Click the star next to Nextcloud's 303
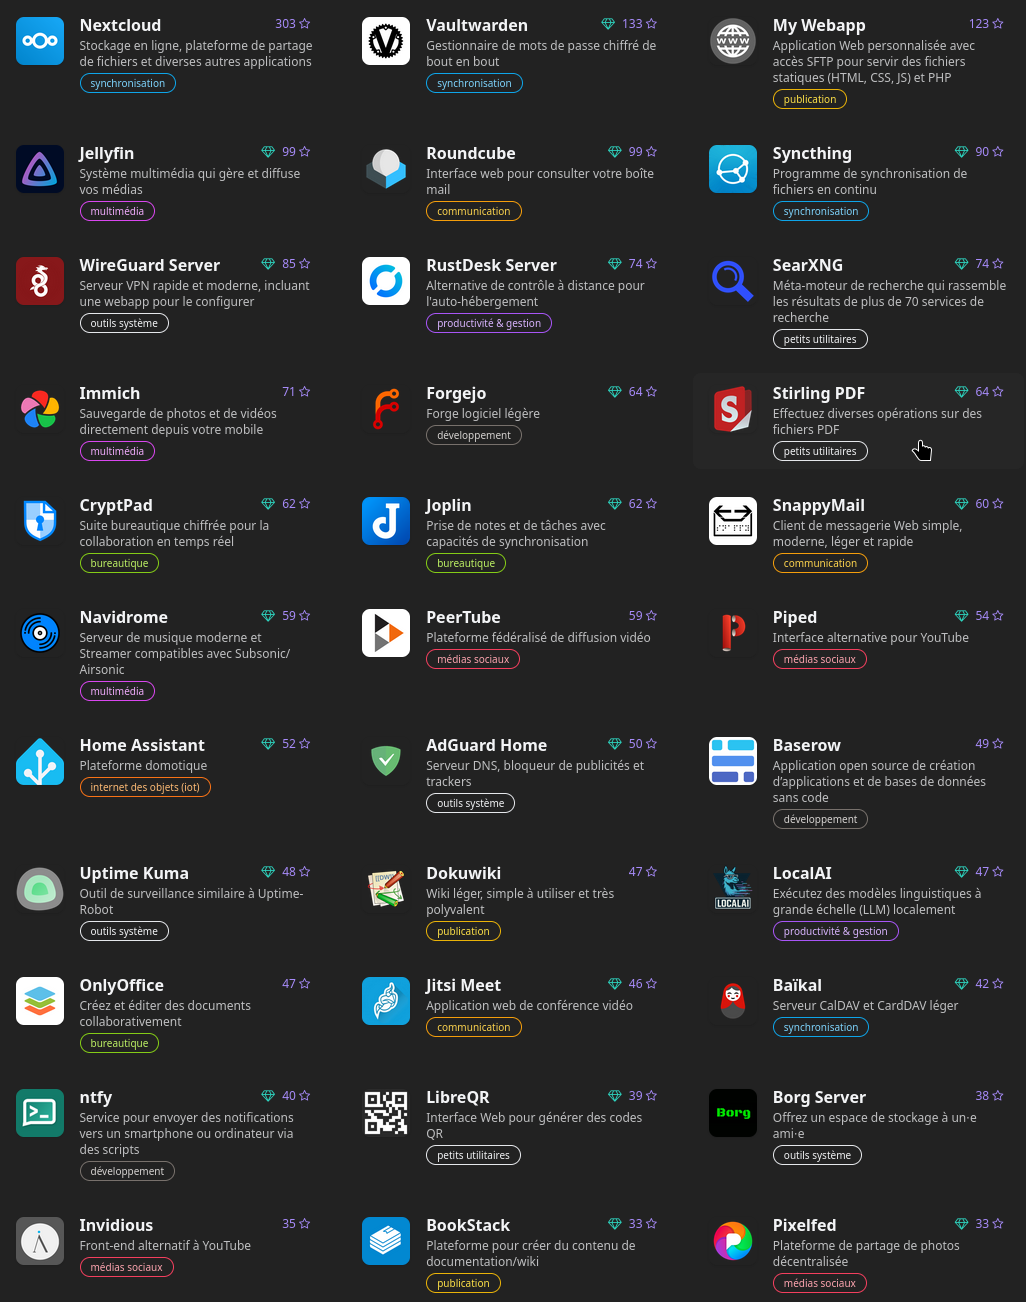This screenshot has width=1026, height=1302. [x=305, y=24]
